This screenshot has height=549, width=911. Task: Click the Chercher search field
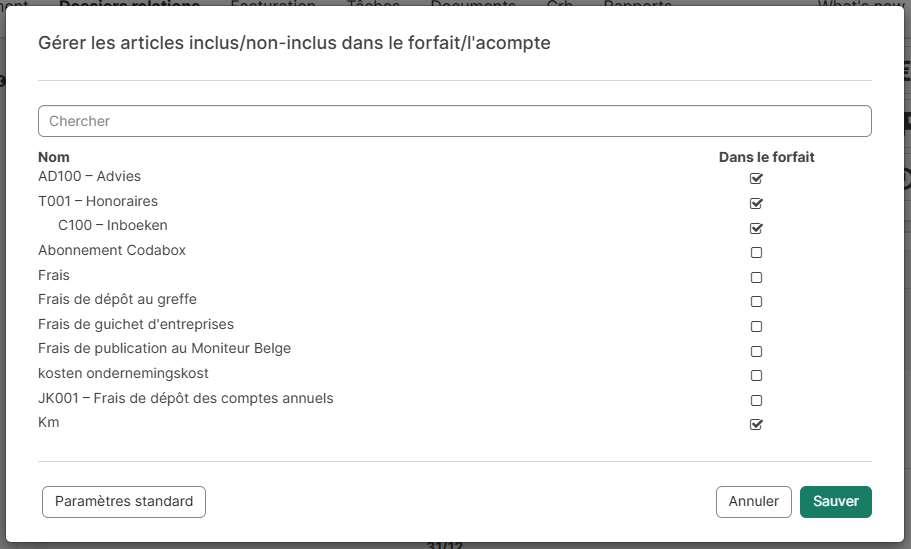tap(454, 121)
